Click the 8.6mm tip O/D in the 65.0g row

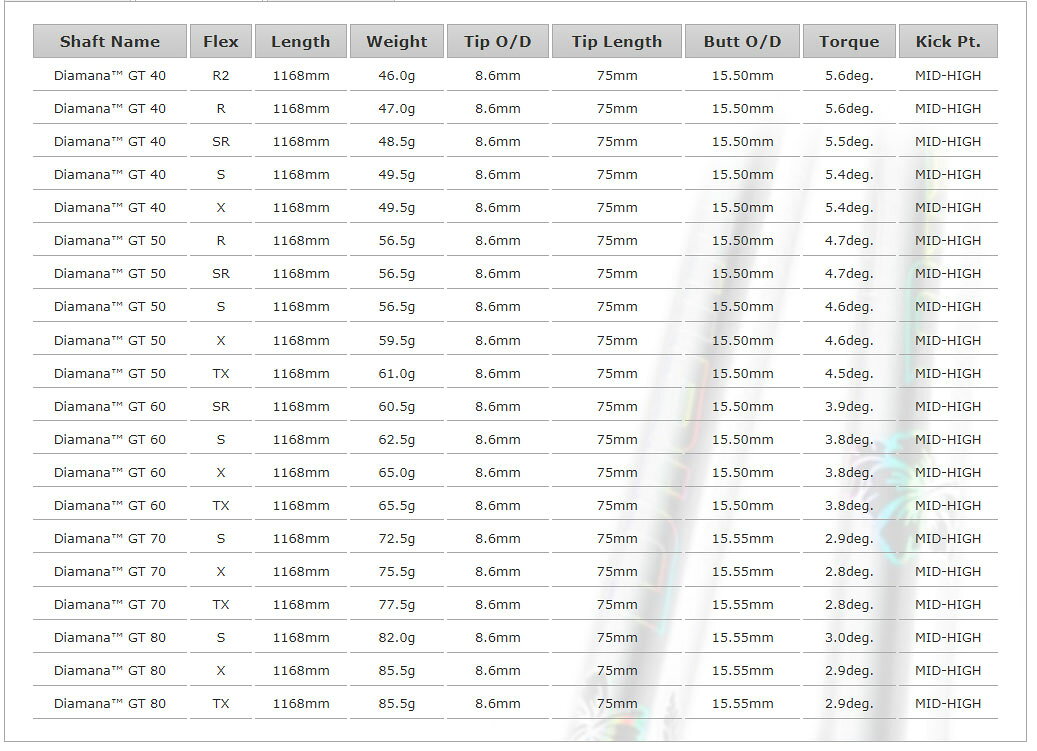click(498, 473)
